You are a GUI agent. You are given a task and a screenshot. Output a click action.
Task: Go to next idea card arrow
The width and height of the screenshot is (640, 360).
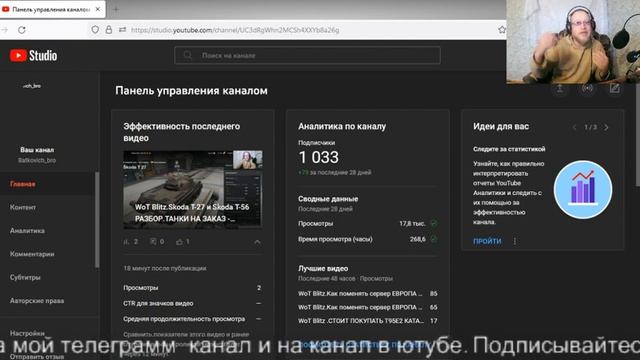point(606,127)
